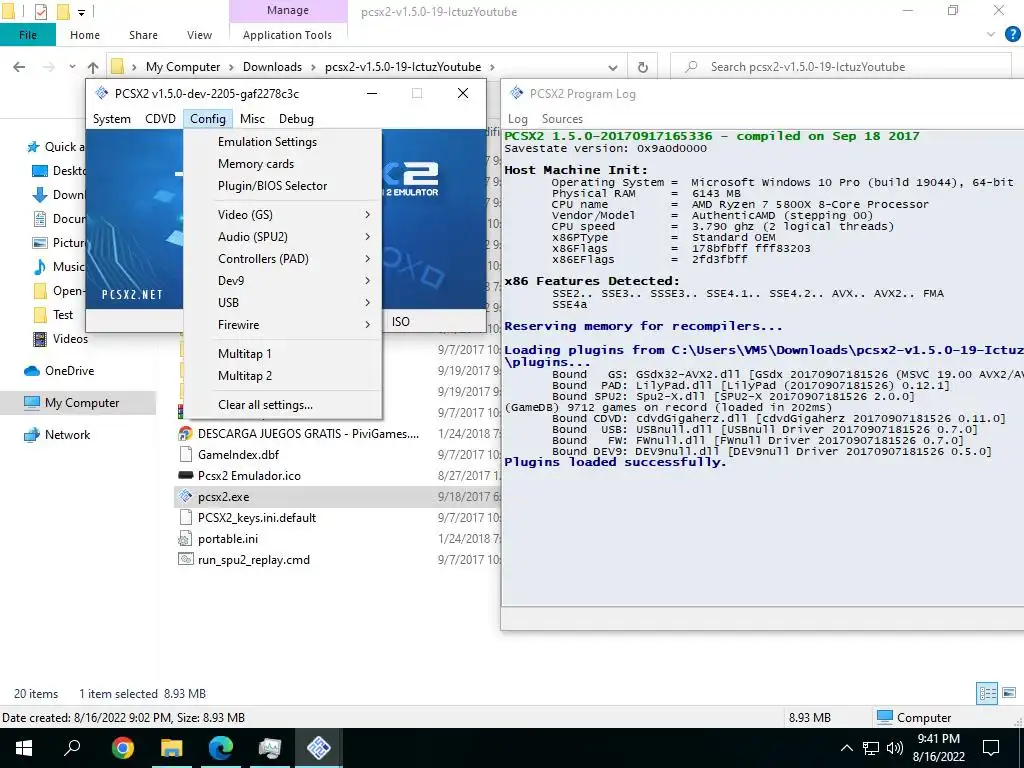The image size is (1024, 768).
Task: Open Sources menu in Program Log window
Action: pos(562,119)
